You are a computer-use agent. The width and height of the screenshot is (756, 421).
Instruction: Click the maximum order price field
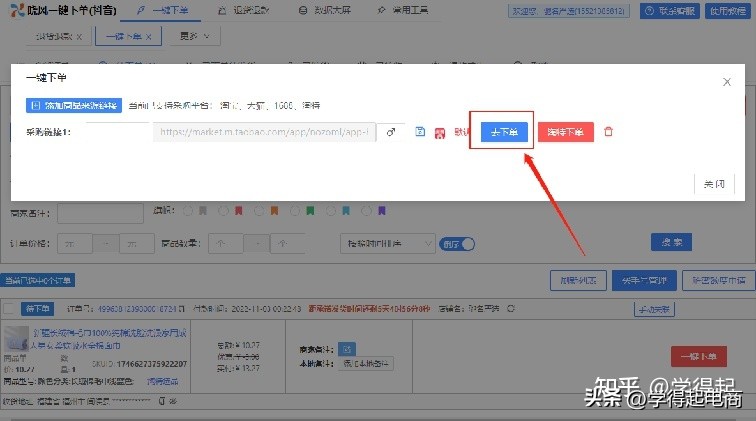[137, 244]
